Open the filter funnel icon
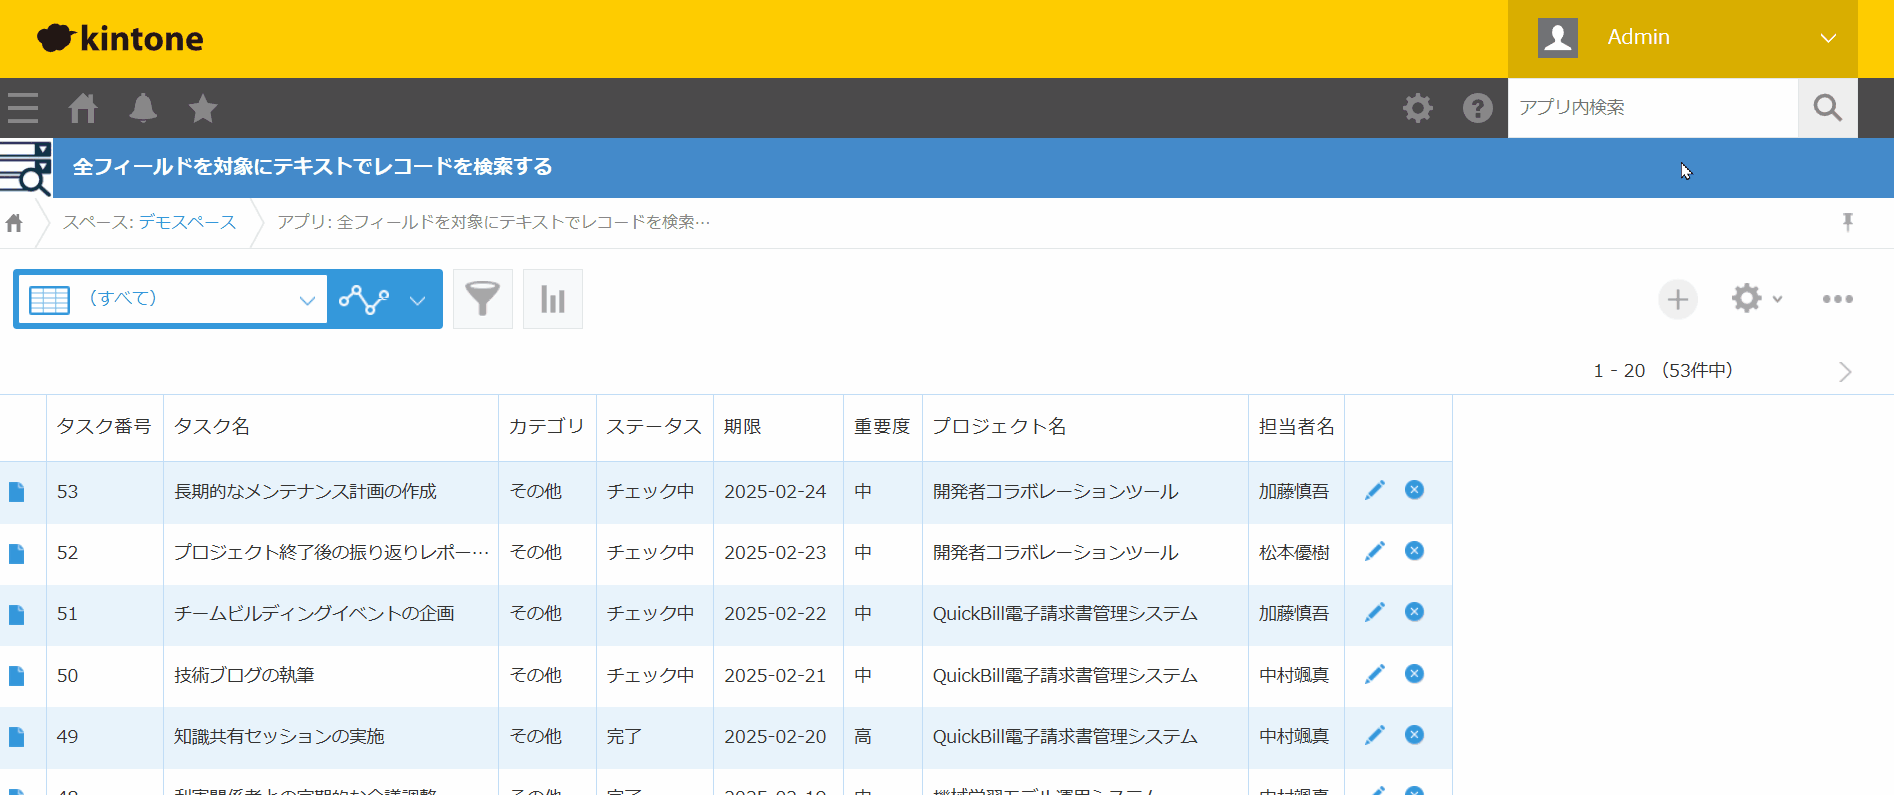The image size is (1894, 795). (x=483, y=299)
